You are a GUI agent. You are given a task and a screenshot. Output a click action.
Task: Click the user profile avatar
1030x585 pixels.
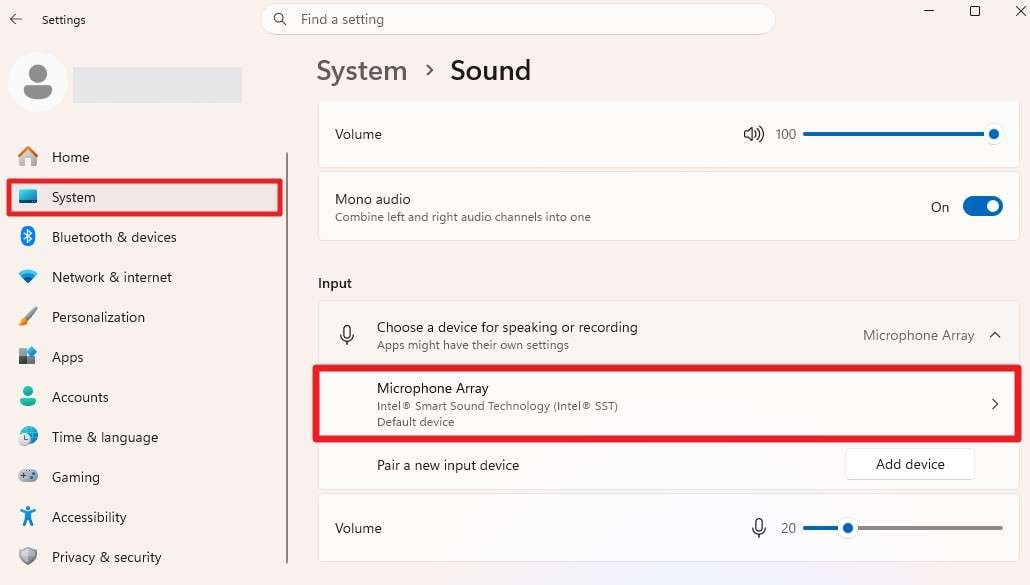[x=38, y=82]
